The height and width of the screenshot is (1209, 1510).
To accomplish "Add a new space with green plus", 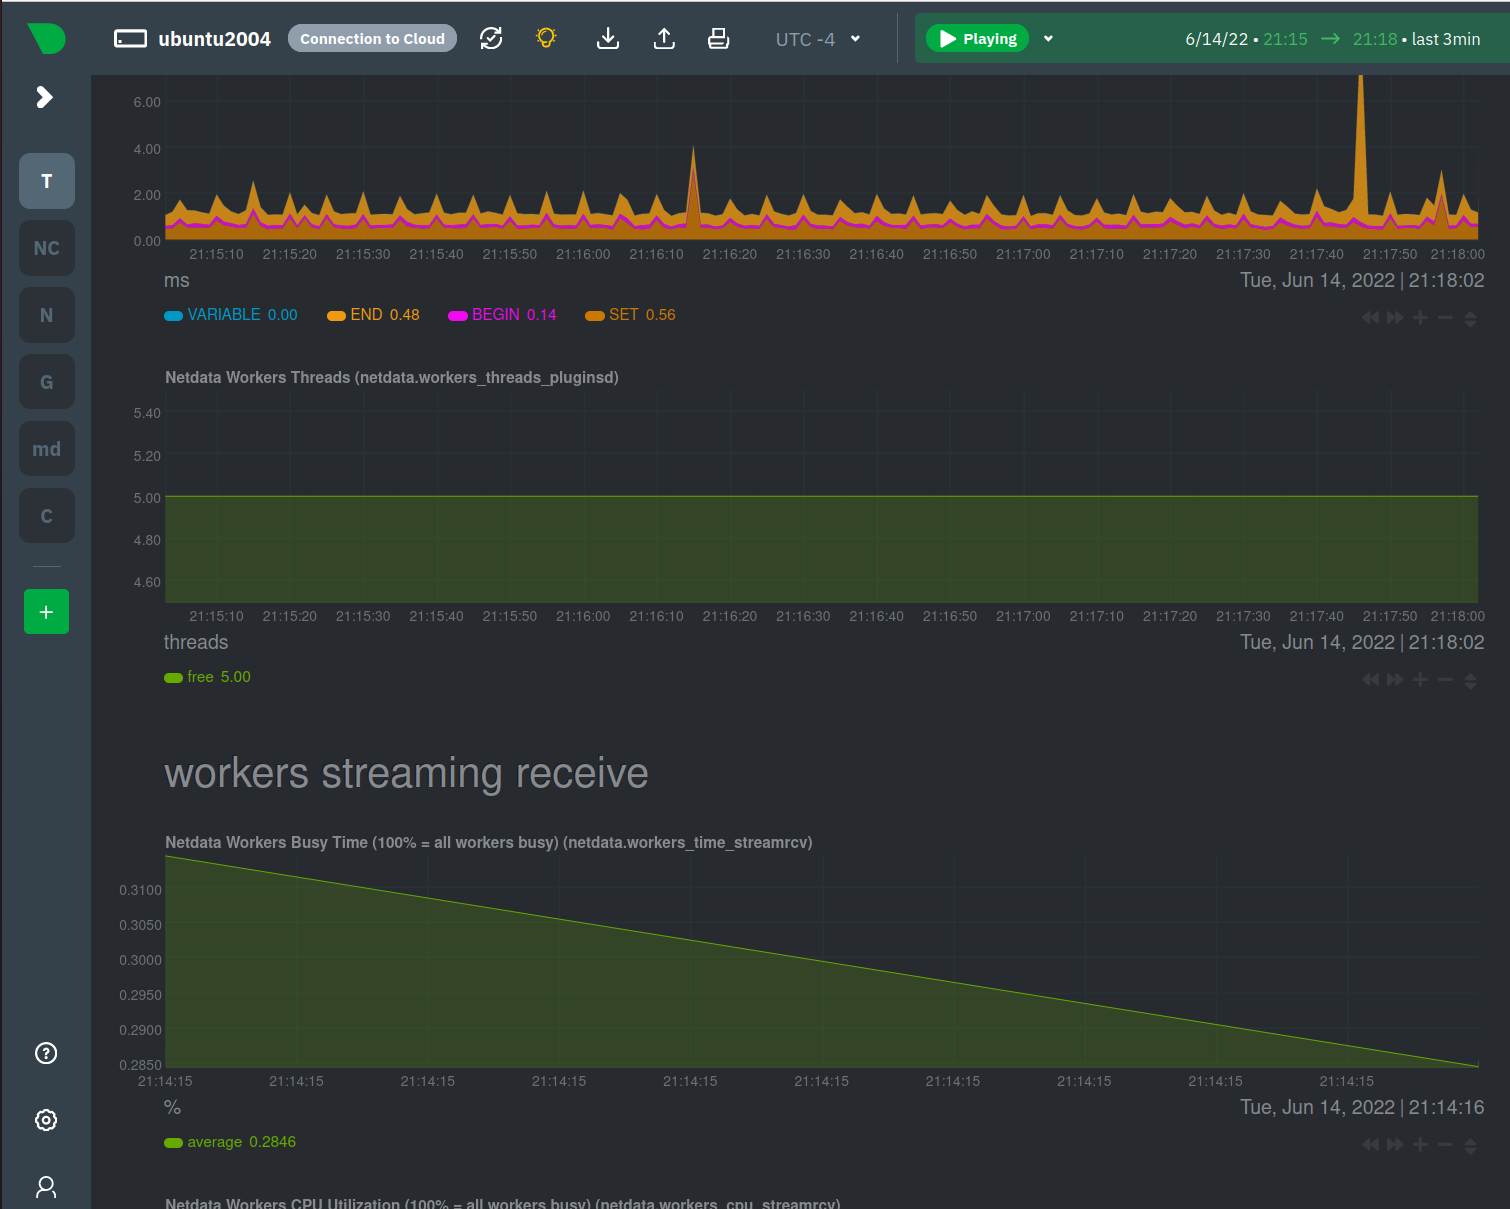I will tap(46, 611).
